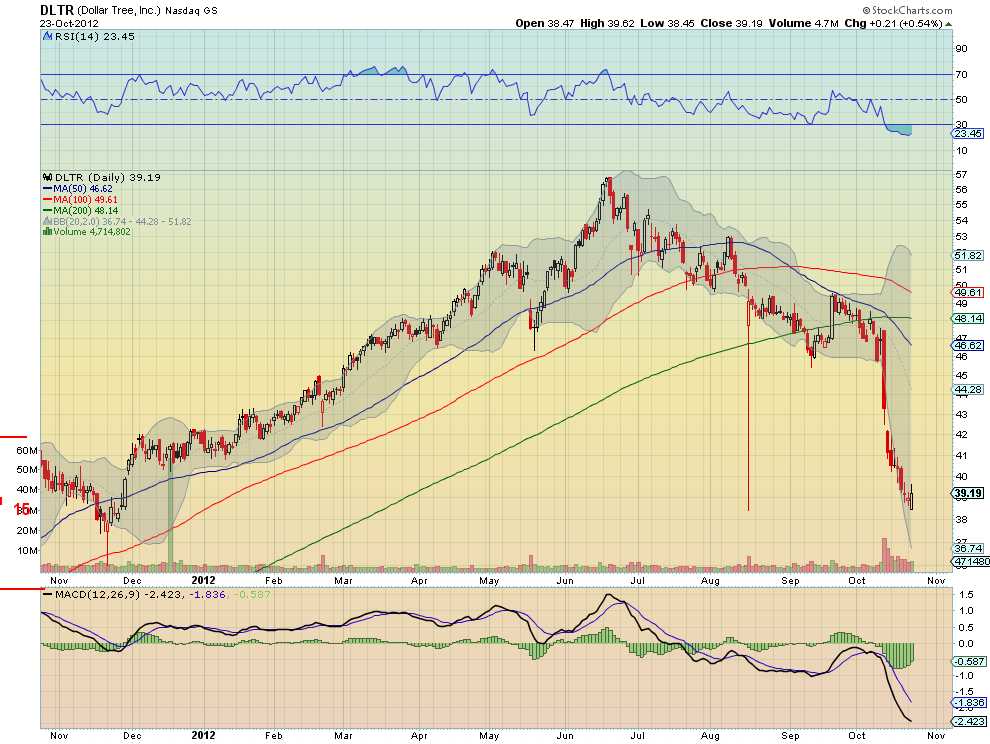Click the bold 39.19 last price tag
This screenshot has height=744, width=990.
pos(968,493)
